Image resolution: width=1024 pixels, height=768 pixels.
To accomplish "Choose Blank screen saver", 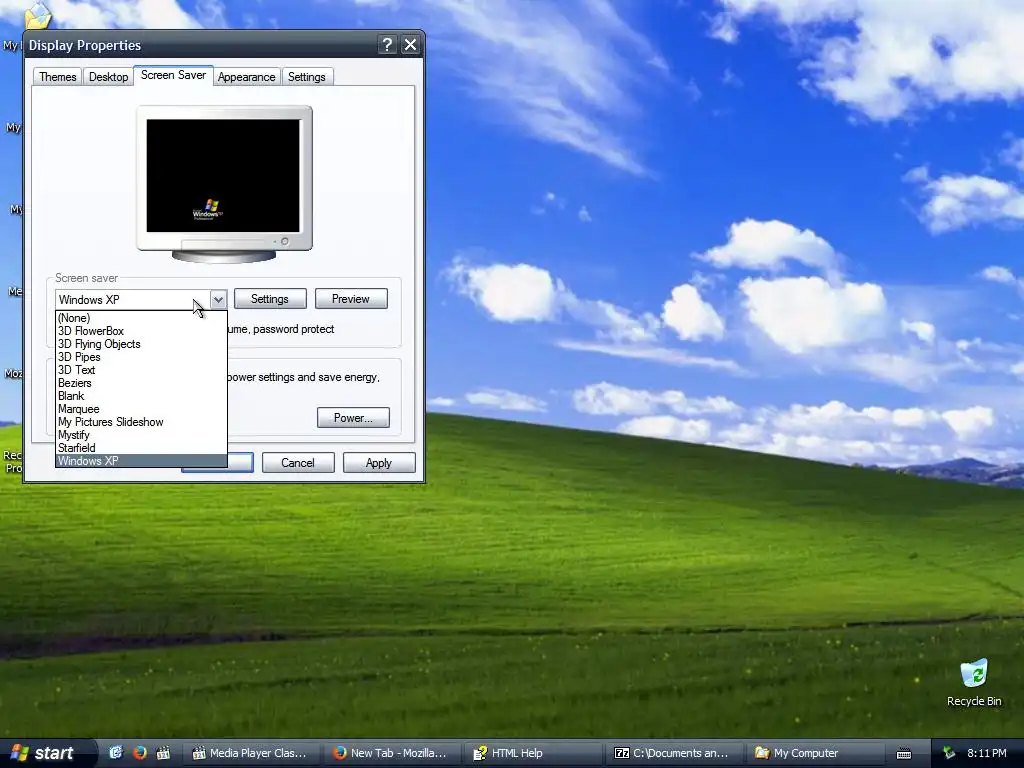I will (x=141, y=396).
